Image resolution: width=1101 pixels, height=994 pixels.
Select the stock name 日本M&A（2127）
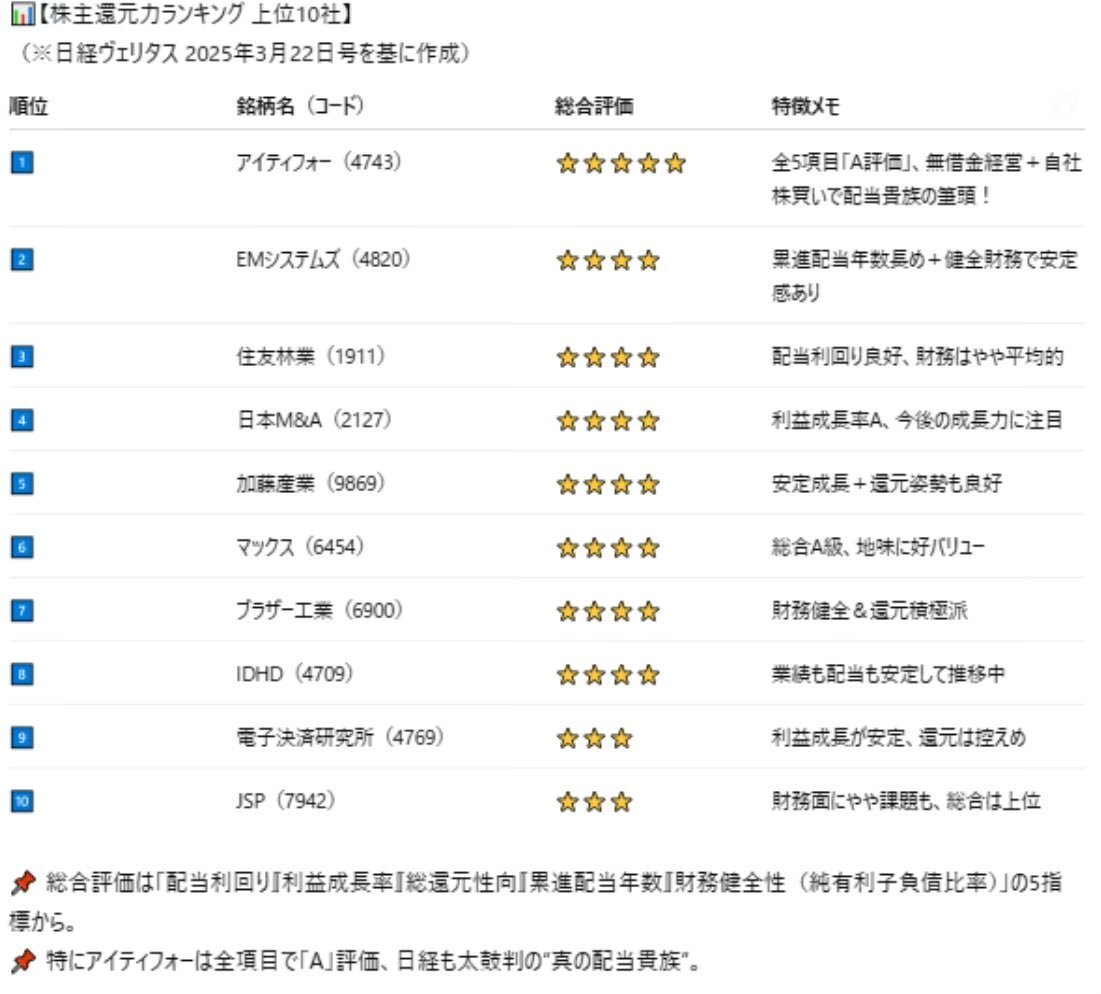point(315,420)
